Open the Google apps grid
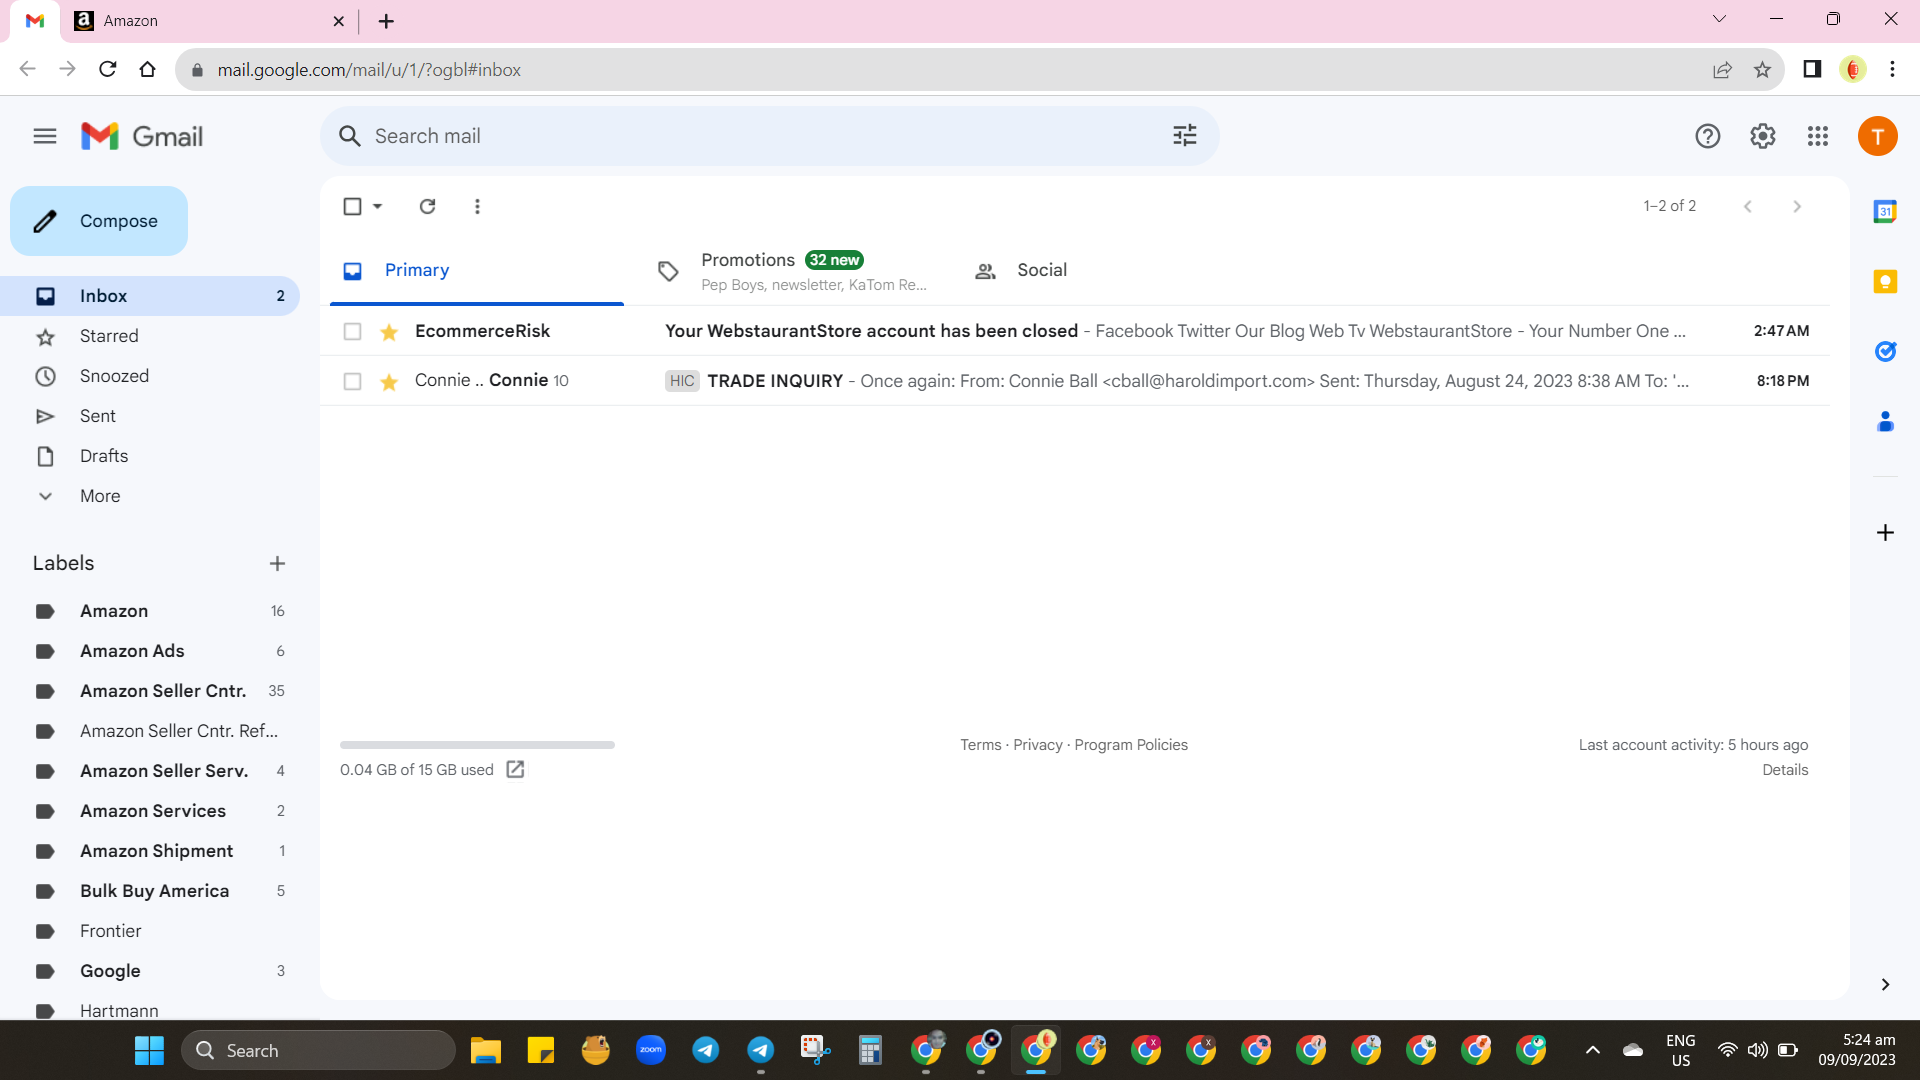The width and height of the screenshot is (1920, 1080). pyautogui.click(x=1818, y=136)
